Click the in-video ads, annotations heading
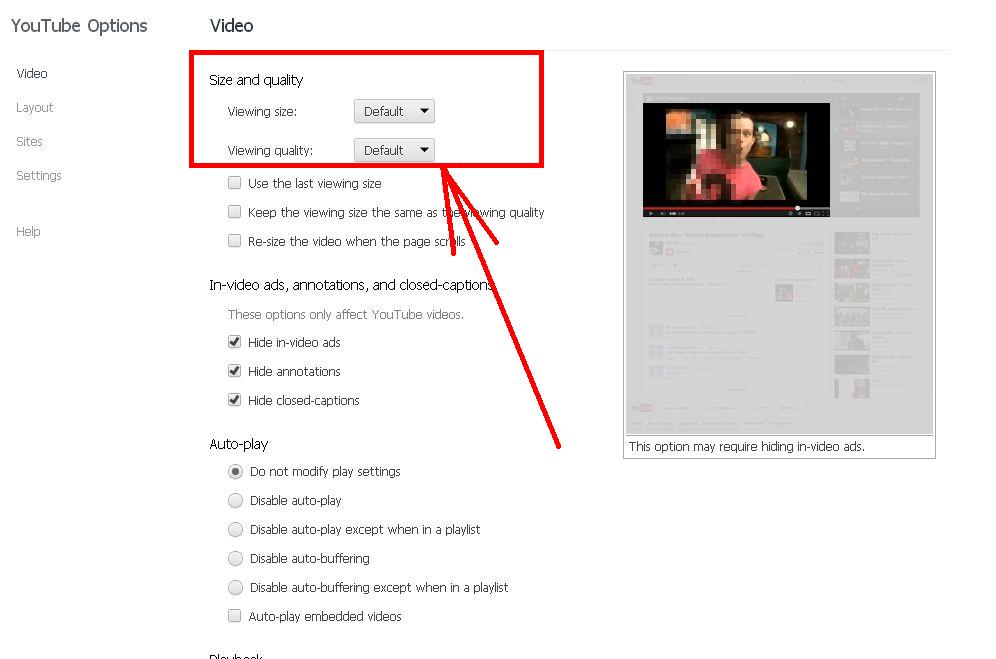The height and width of the screenshot is (659, 996). click(x=351, y=285)
